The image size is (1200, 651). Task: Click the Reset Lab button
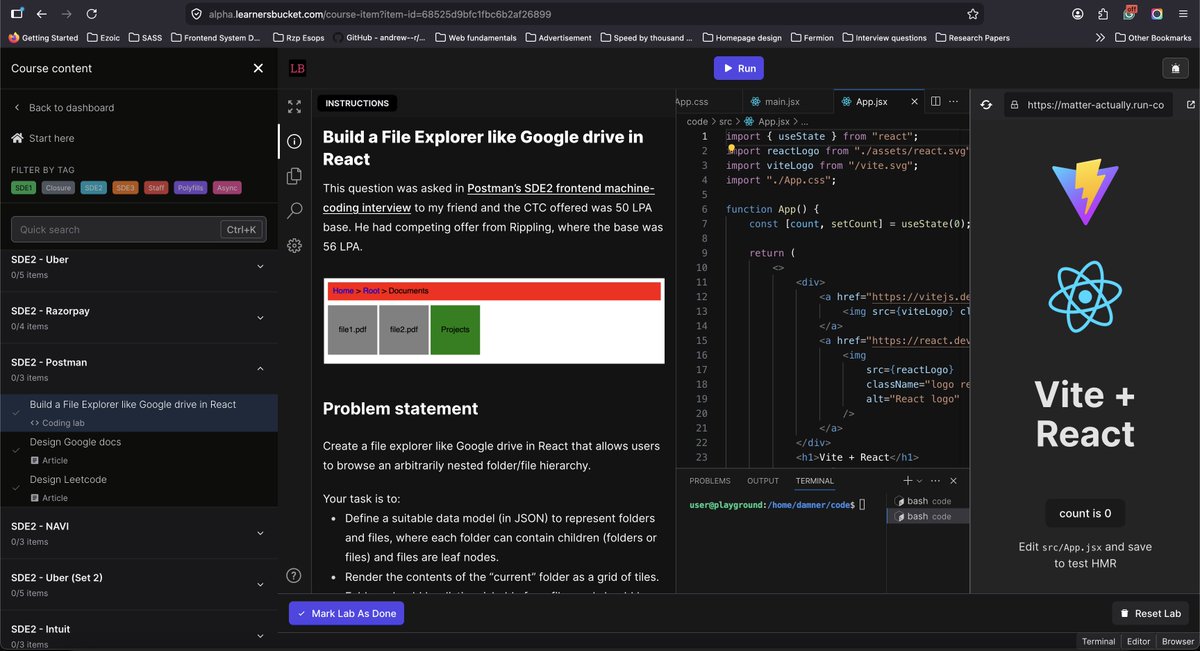point(1151,613)
